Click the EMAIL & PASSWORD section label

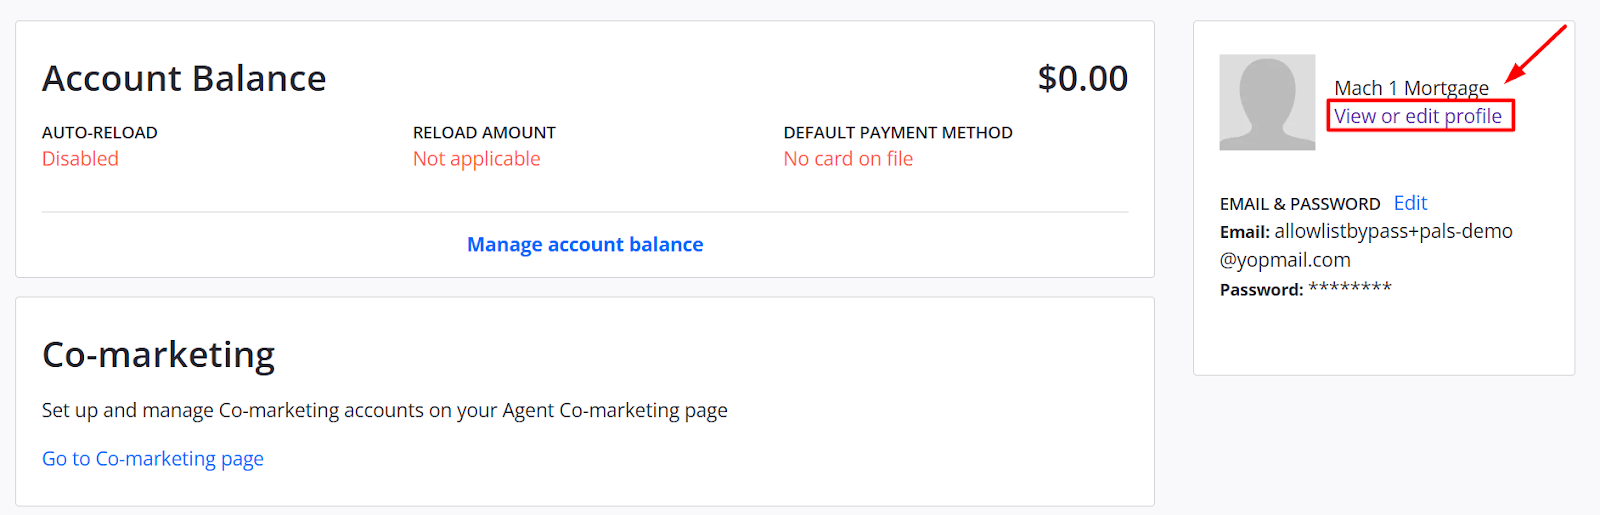[1300, 204]
